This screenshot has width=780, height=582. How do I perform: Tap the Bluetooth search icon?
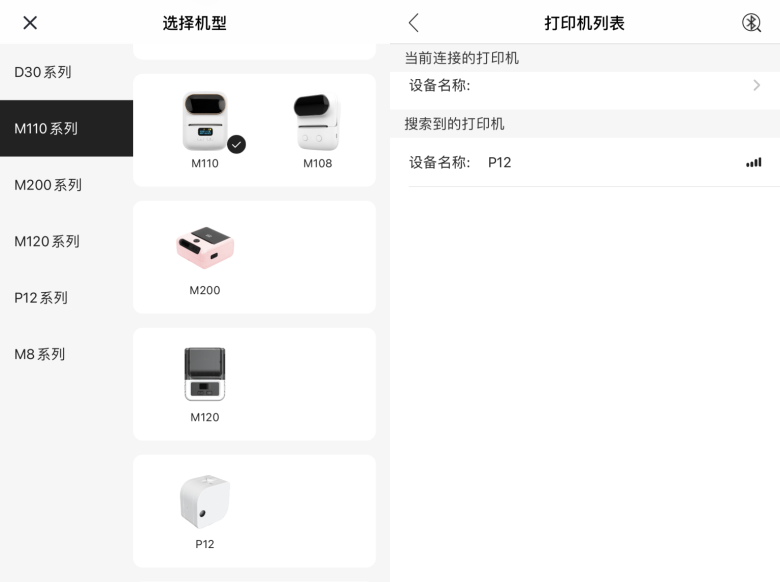point(751,22)
